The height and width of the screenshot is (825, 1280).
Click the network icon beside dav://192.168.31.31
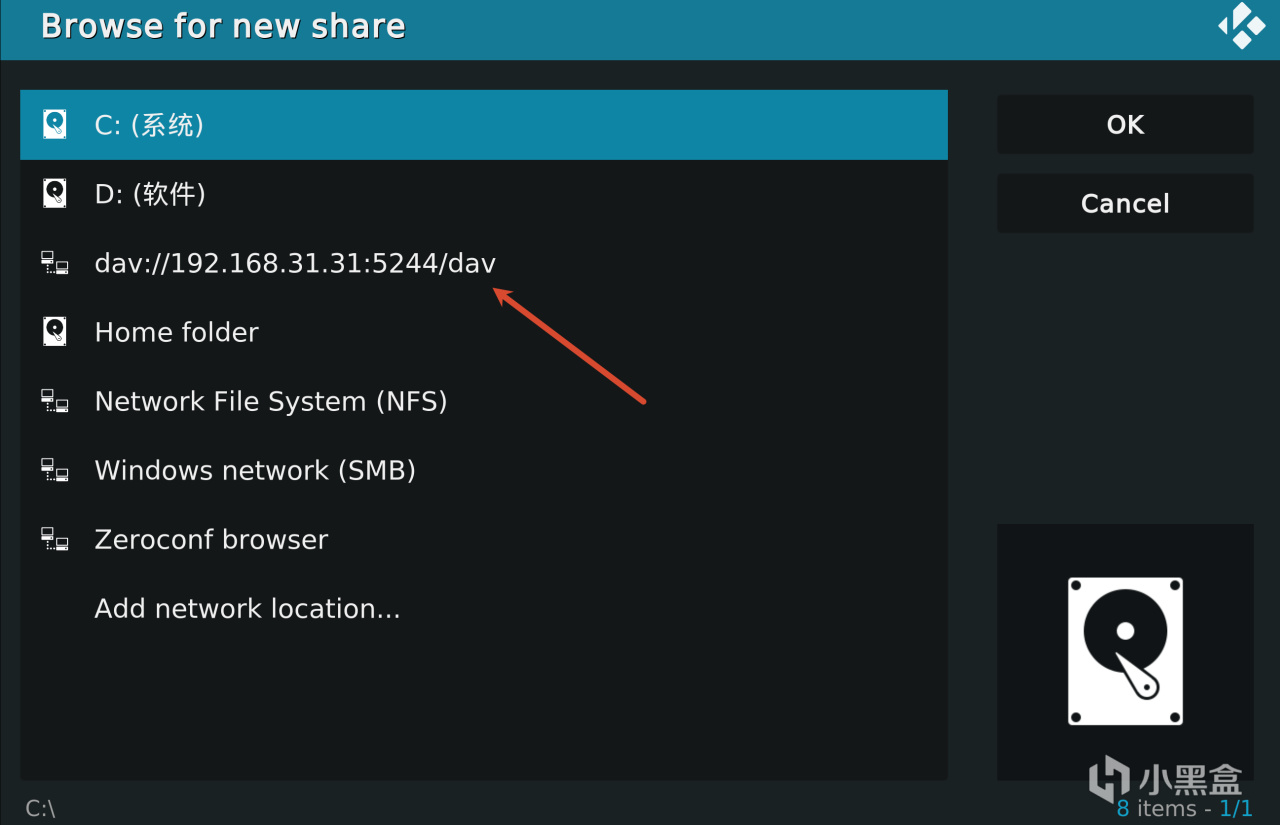(x=55, y=263)
